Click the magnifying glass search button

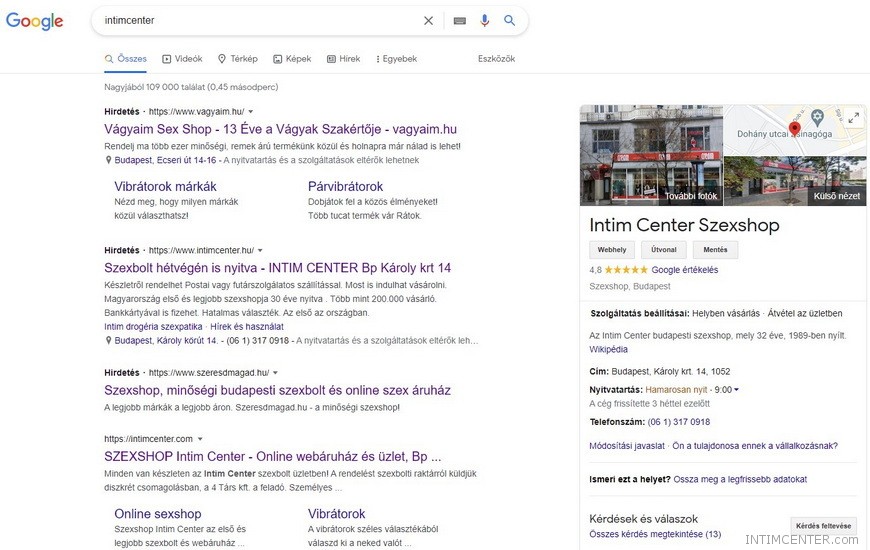point(510,21)
